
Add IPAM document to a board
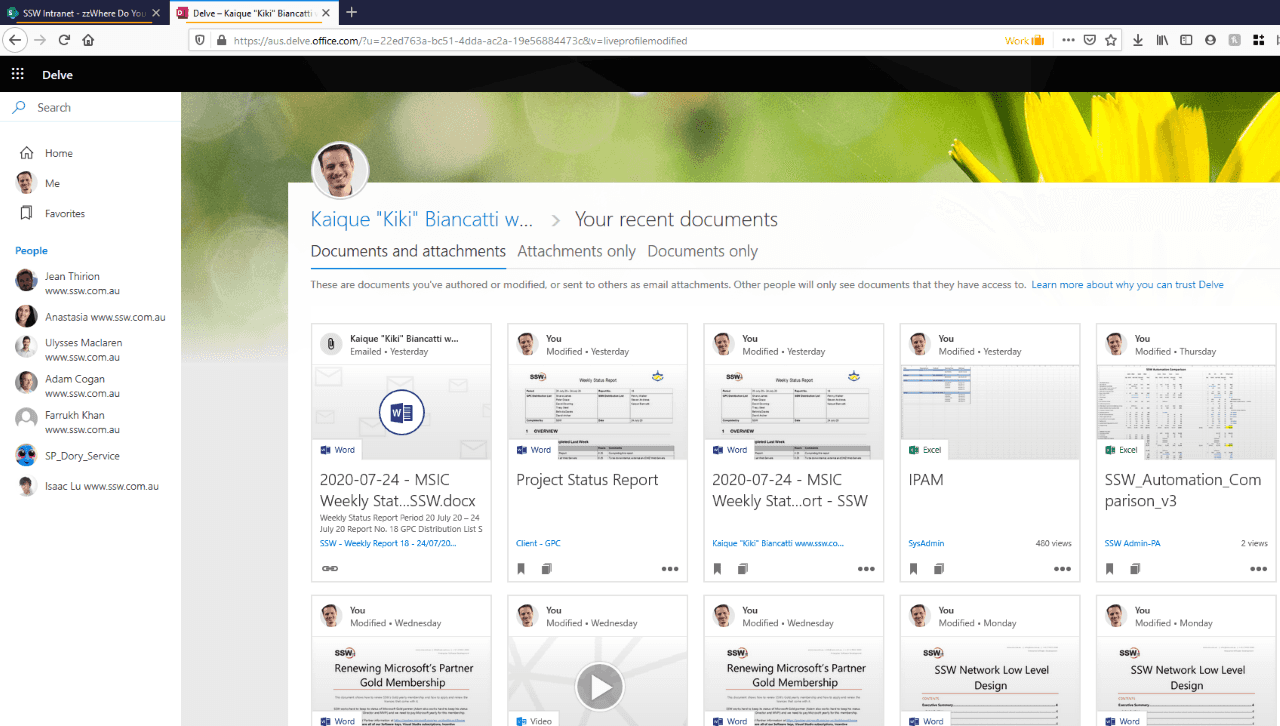tap(938, 569)
